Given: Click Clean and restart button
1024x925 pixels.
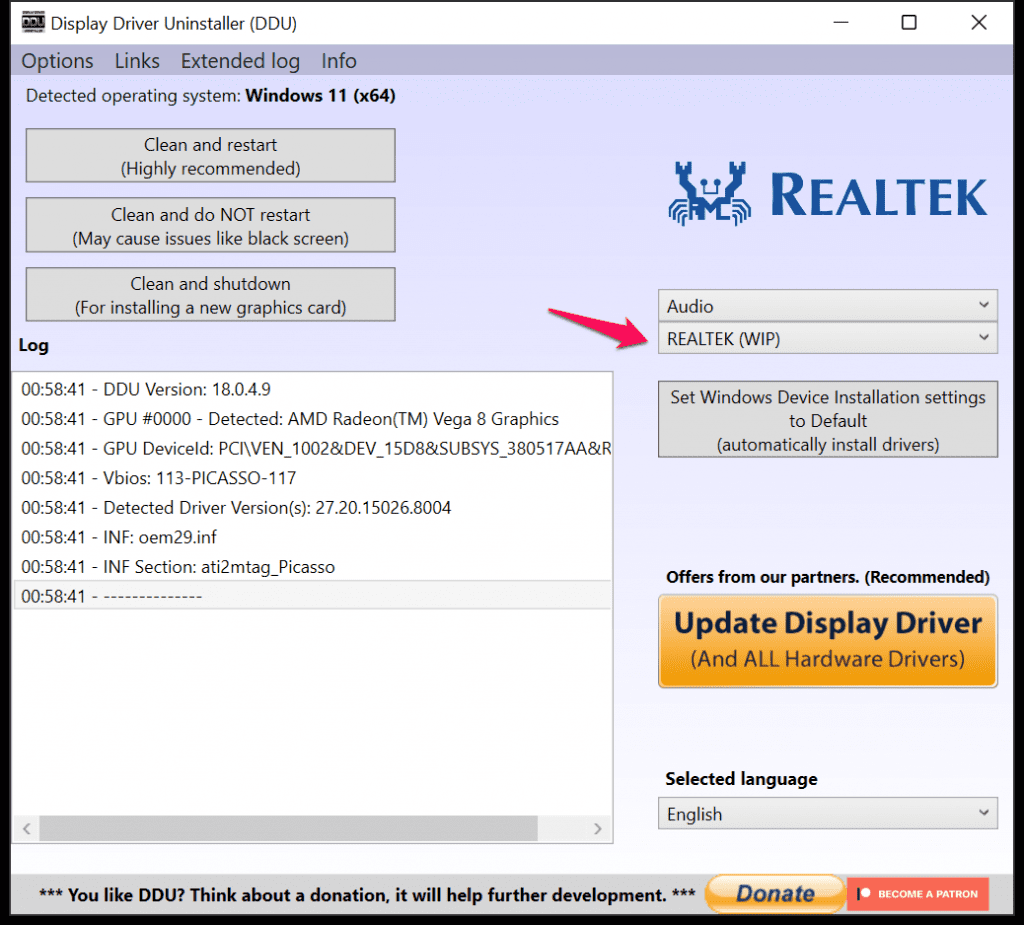Looking at the screenshot, I should pos(210,155).
